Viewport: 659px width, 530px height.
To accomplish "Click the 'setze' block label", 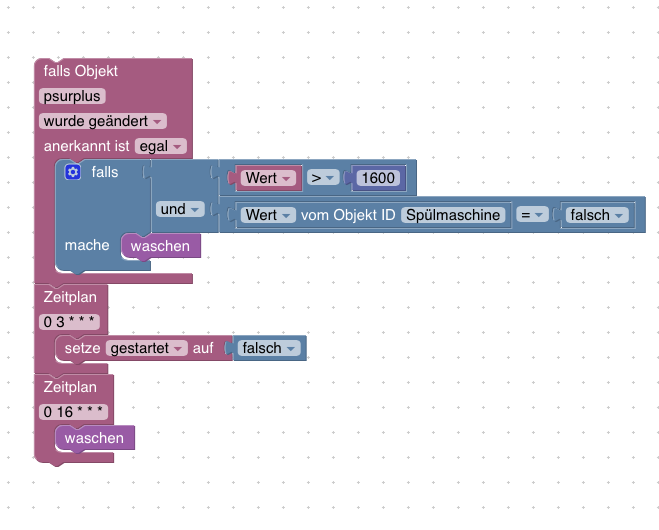I will click(x=82, y=348).
